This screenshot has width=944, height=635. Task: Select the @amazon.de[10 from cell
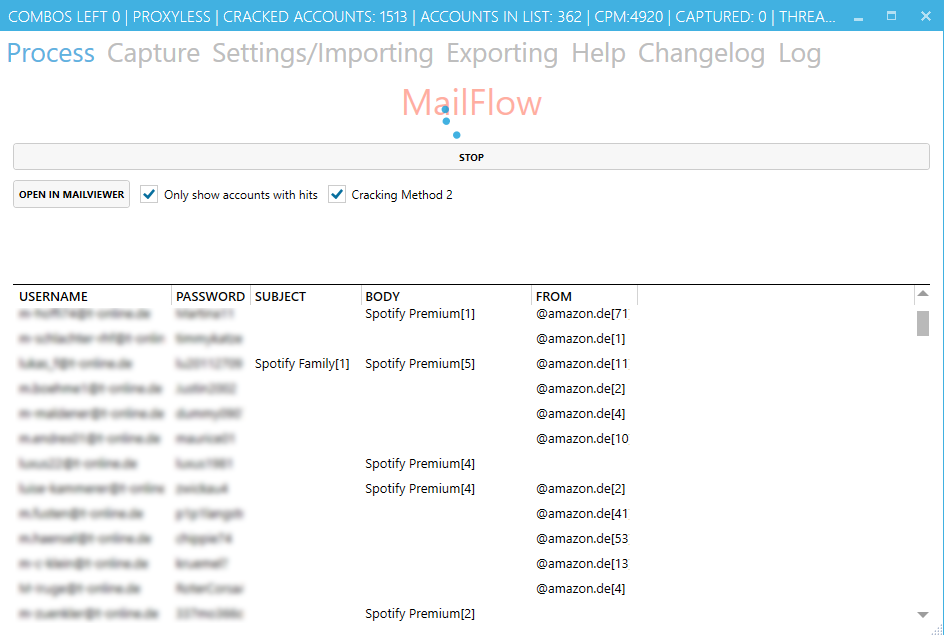point(582,439)
